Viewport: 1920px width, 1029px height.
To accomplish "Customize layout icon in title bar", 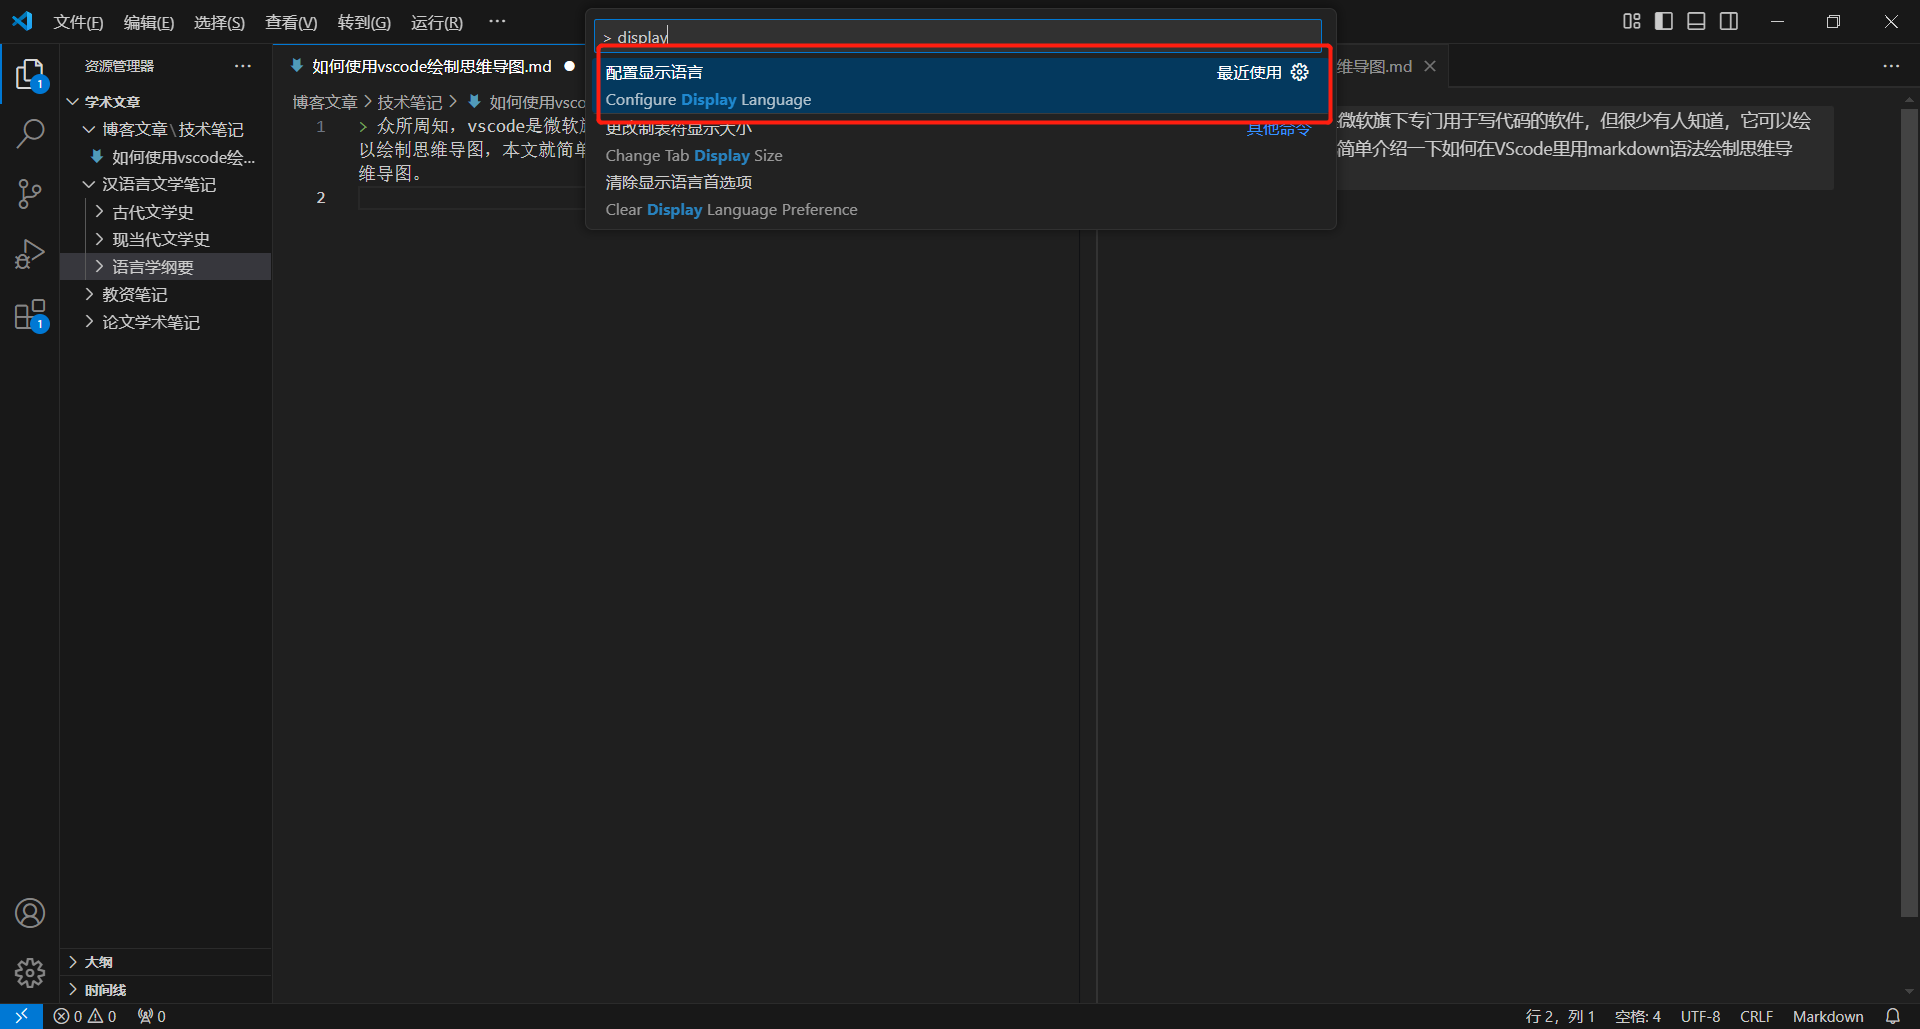I will click(1632, 21).
